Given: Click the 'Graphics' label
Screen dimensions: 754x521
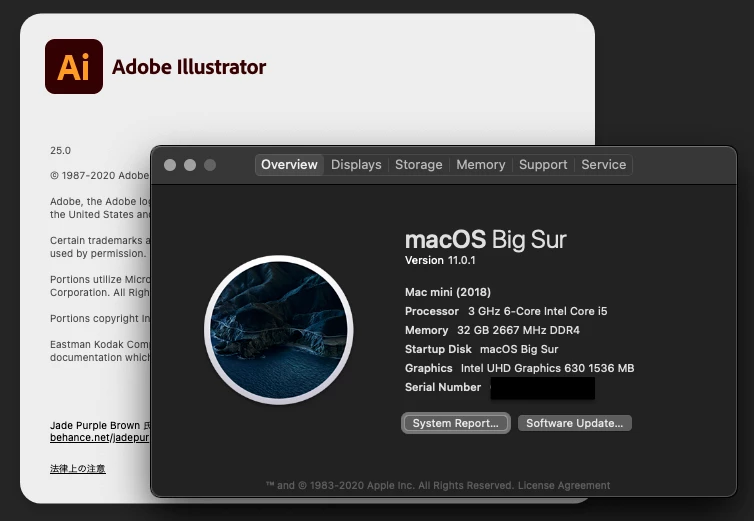Looking at the screenshot, I should point(428,368).
